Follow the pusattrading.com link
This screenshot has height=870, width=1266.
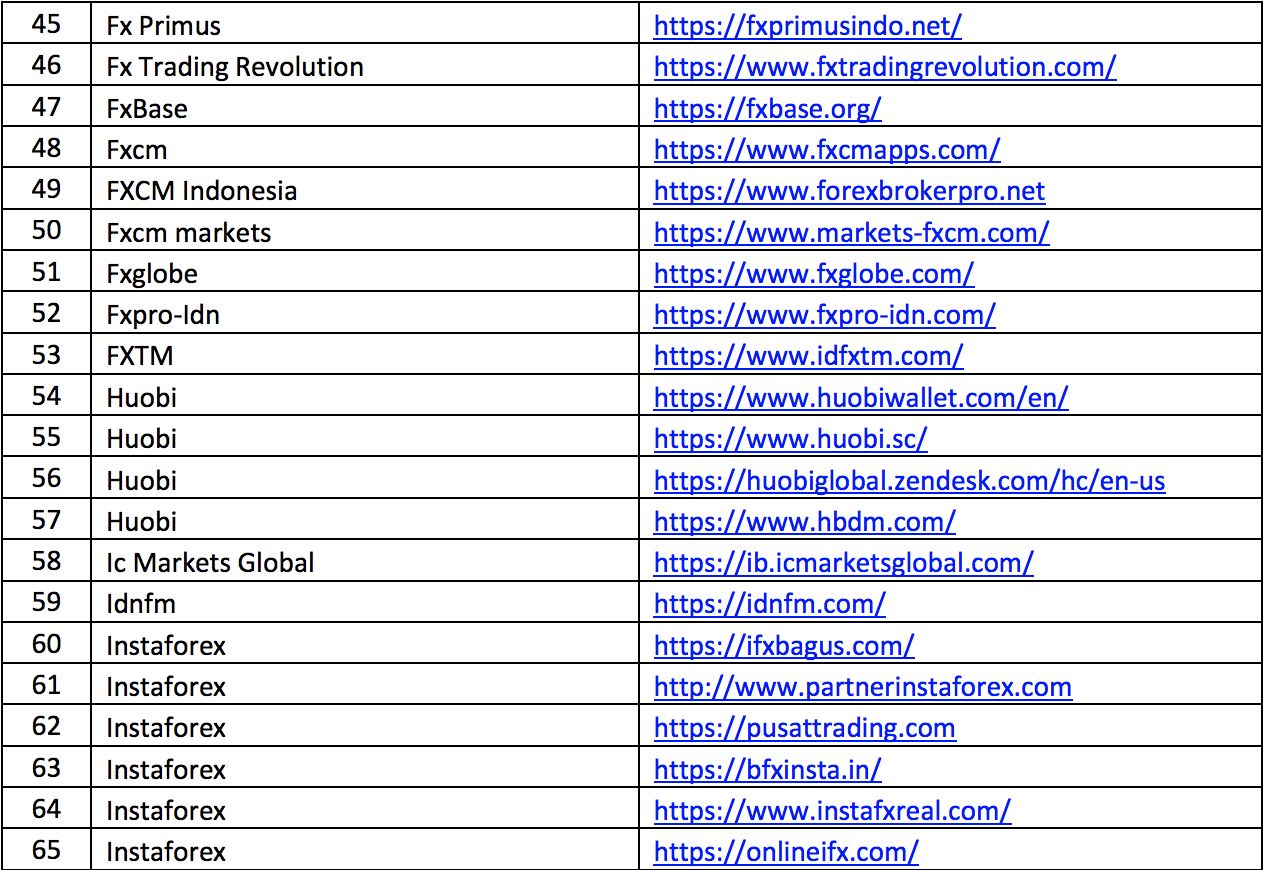[x=805, y=728]
